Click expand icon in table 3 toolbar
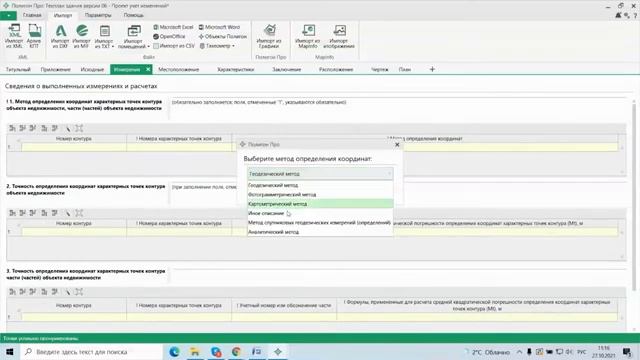 (79, 291)
